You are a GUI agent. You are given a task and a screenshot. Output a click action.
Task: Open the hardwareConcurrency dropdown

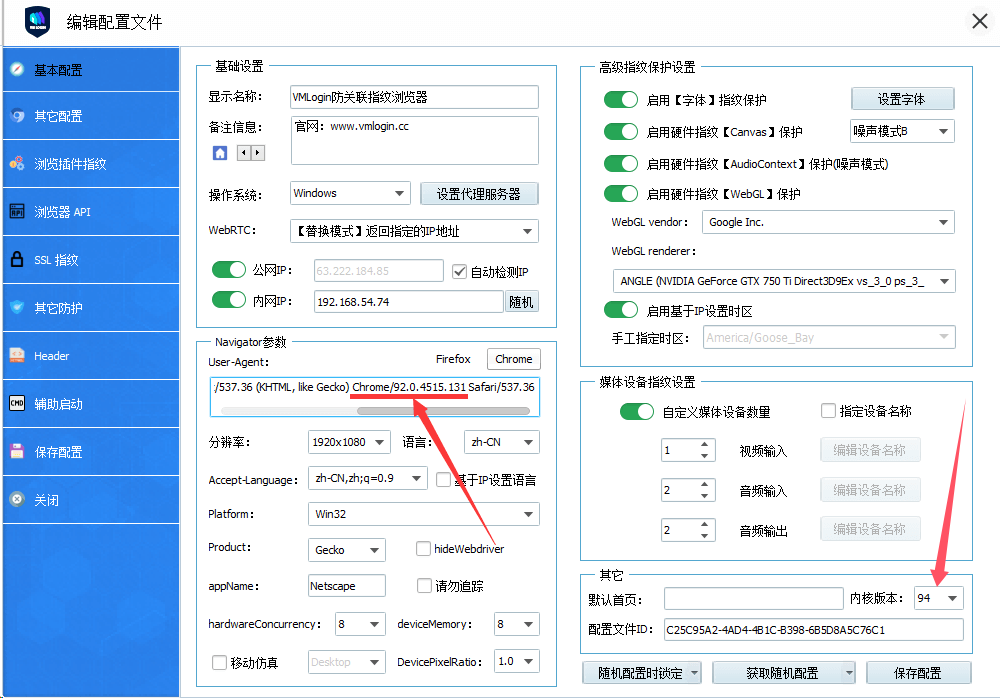point(360,624)
